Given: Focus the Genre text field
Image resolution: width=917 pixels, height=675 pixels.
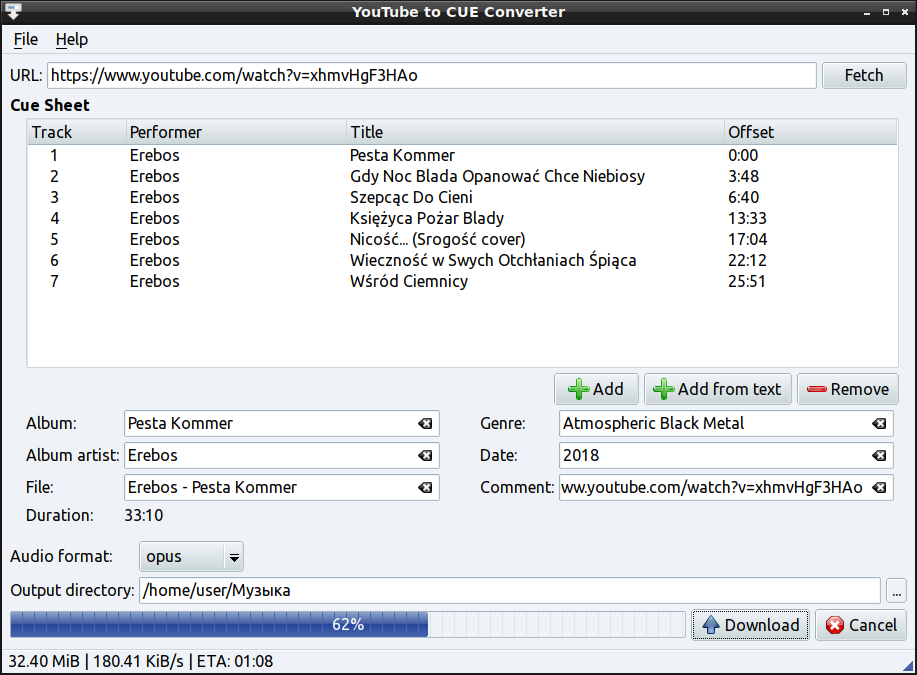Looking at the screenshot, I should tap(726, 423).
